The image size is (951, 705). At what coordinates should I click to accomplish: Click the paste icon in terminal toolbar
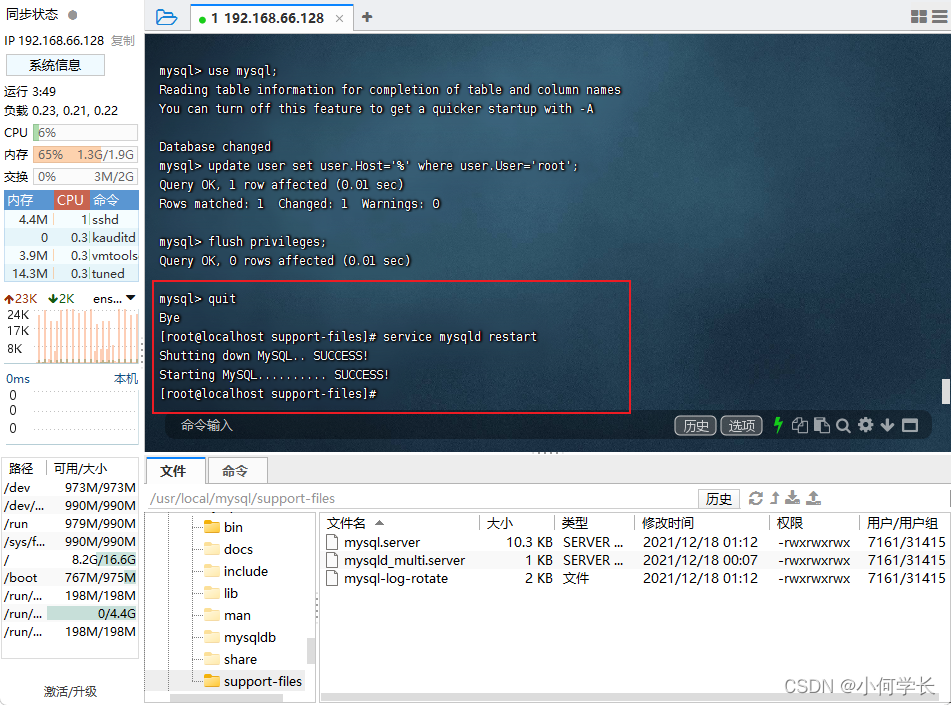coord(824,425)
